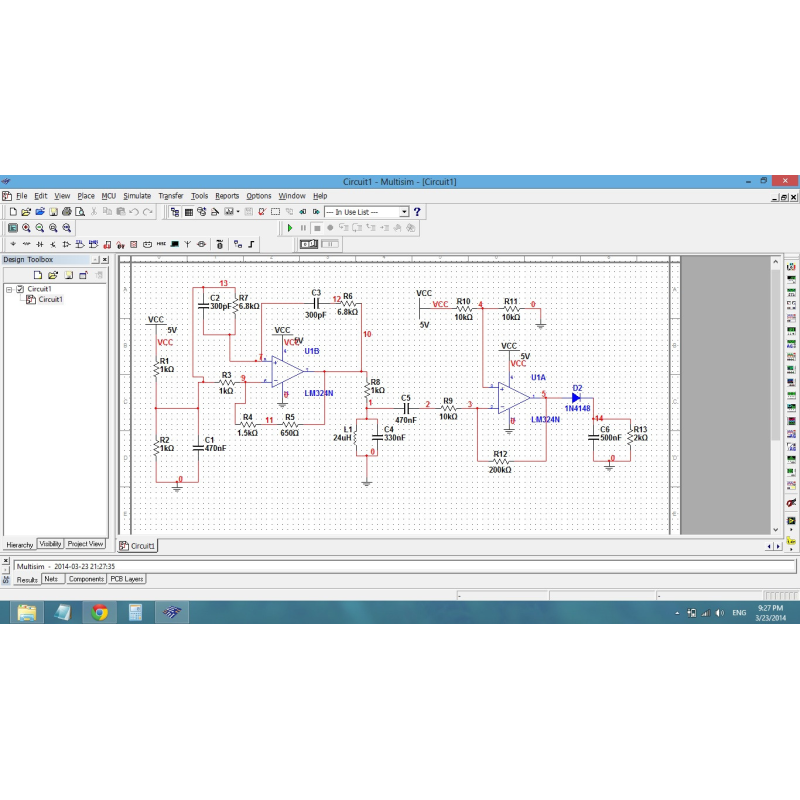The height and width of the screenshot is (800, 800).
Task: Collapse the Circuit1 tree node
Action: tap(9, 289)
